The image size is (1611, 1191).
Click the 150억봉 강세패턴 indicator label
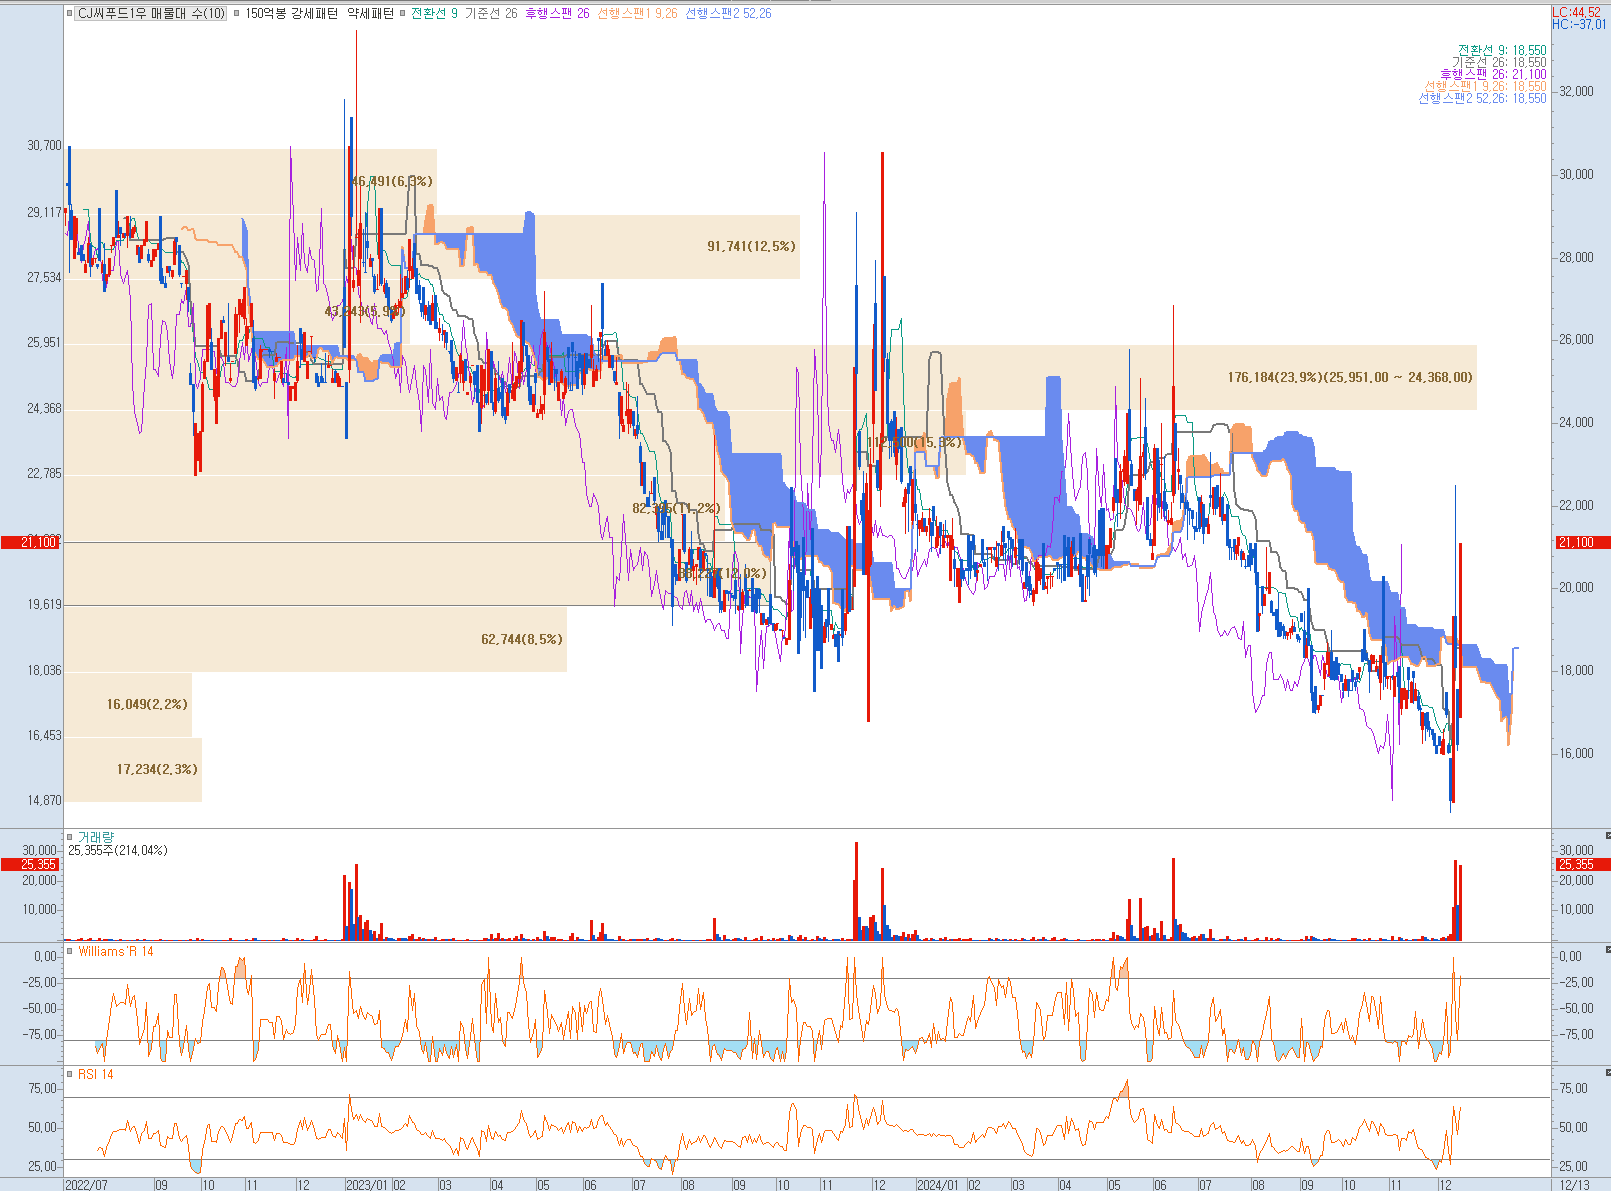(291, 14)
